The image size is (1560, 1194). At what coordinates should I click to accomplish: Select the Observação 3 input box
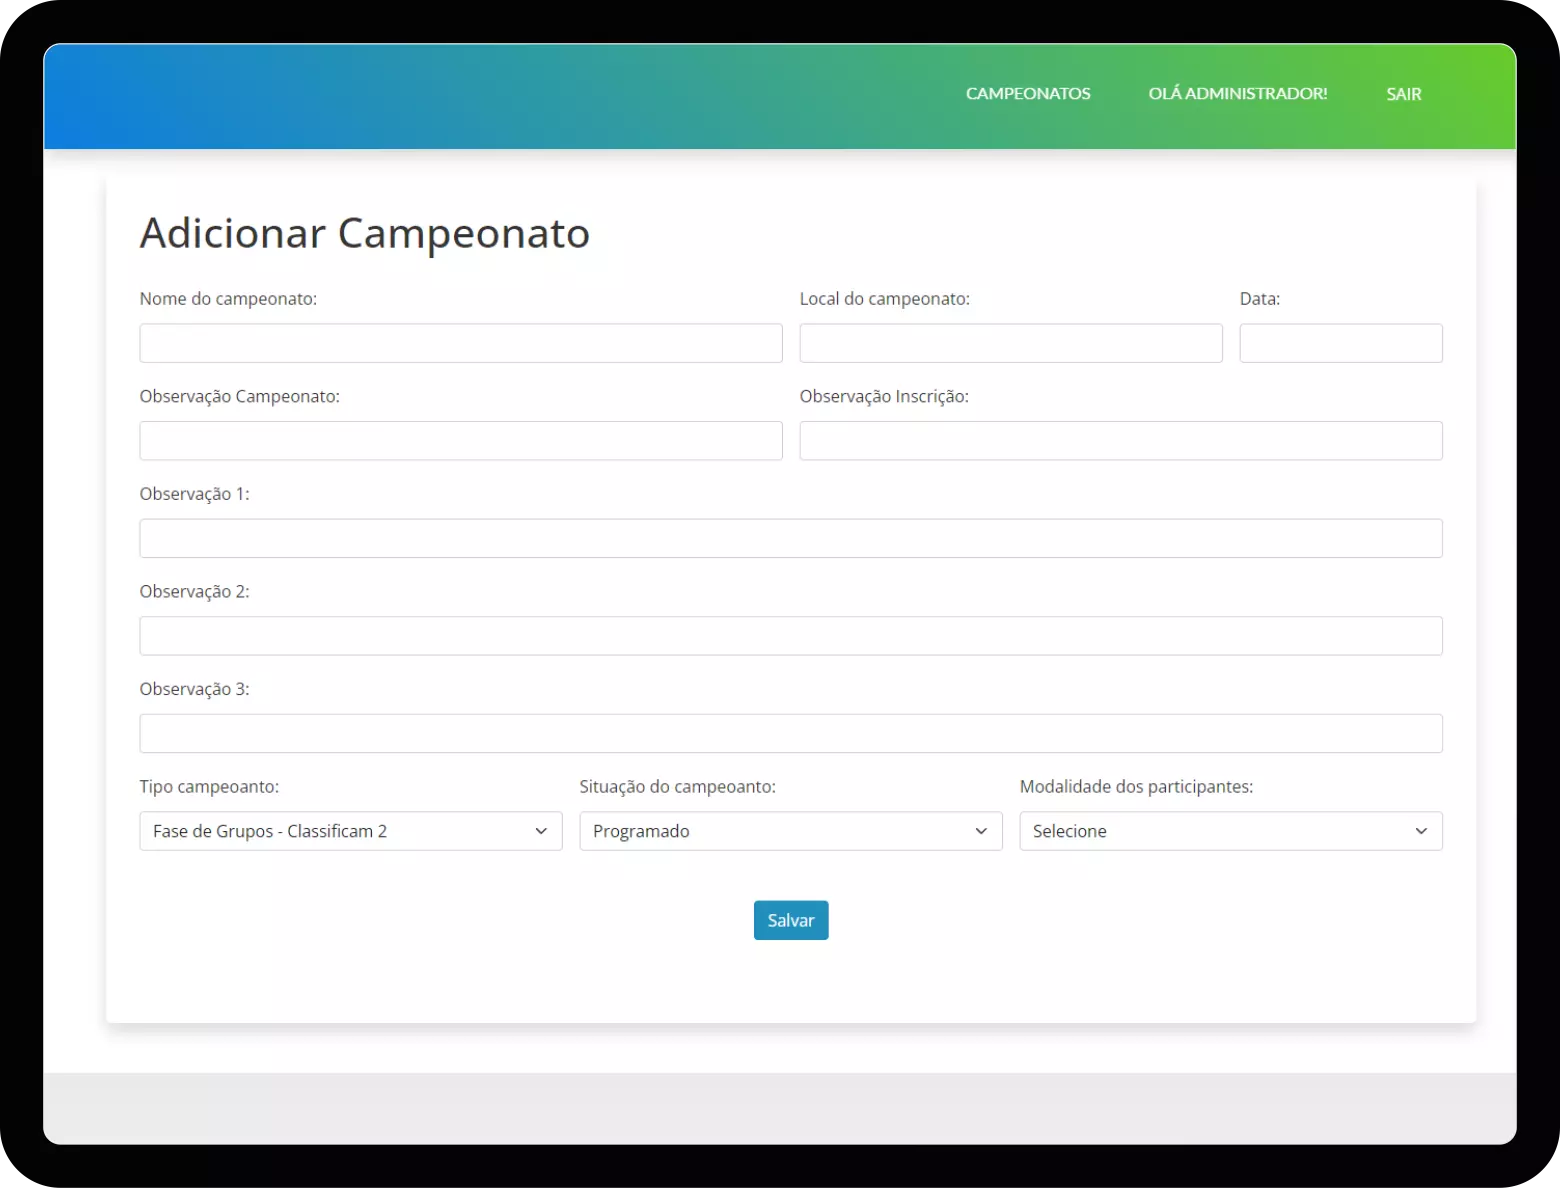pos(790,733)
